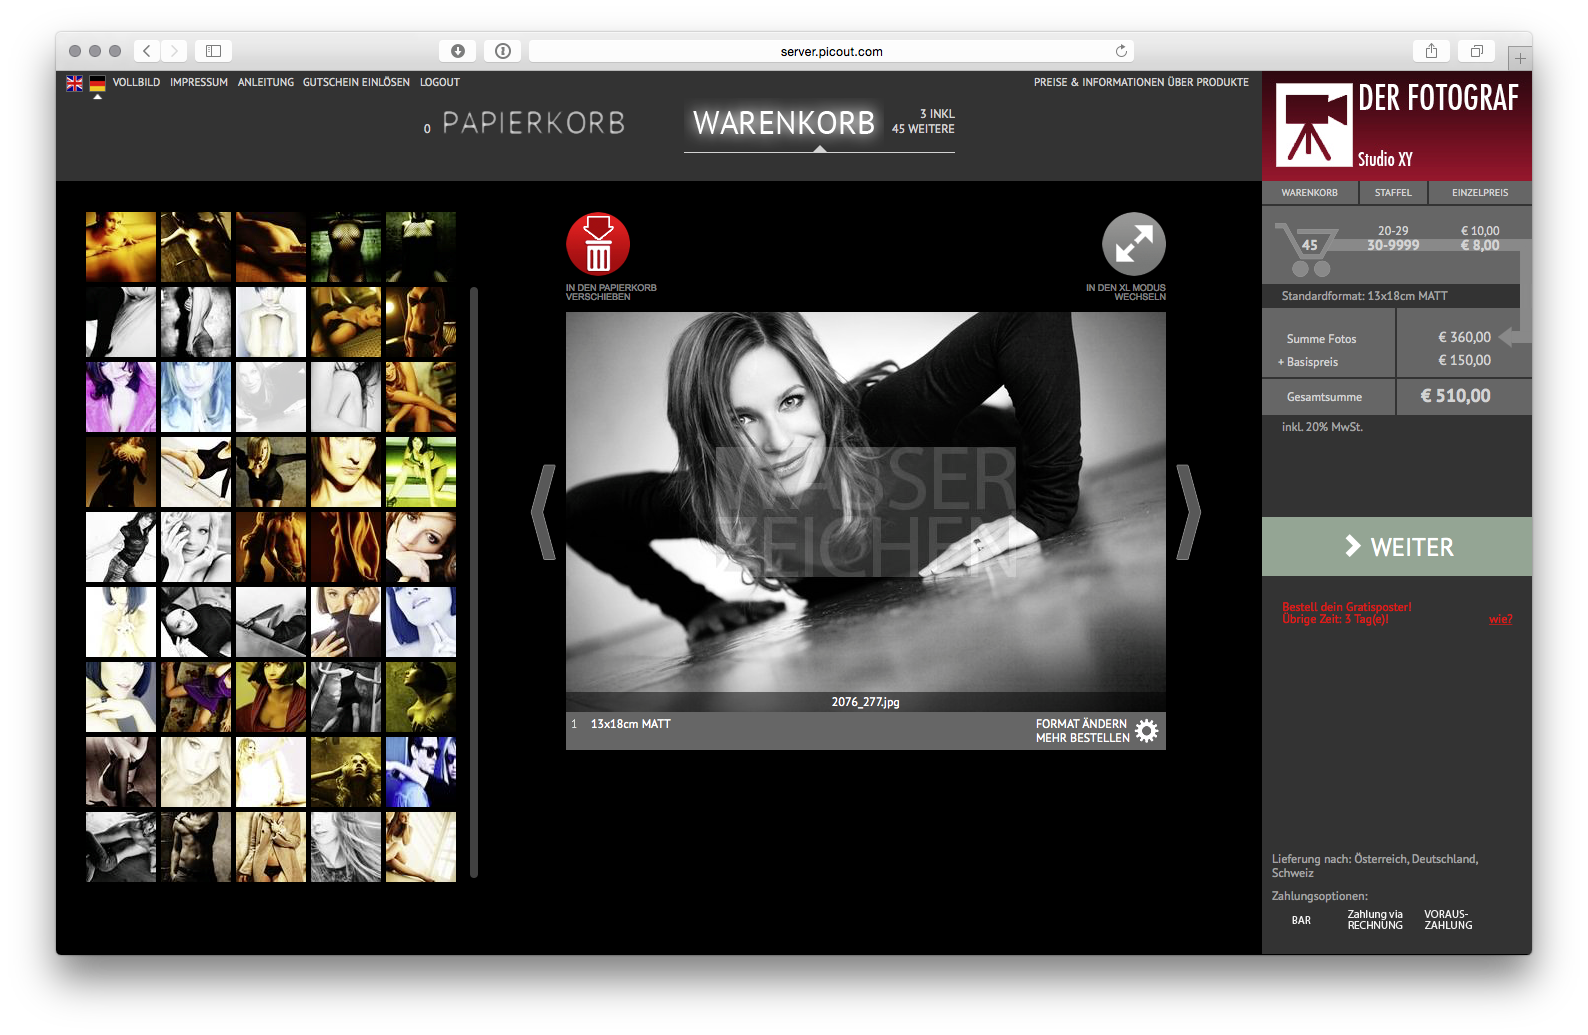Click LOGOUT

[x=440, y=82]
